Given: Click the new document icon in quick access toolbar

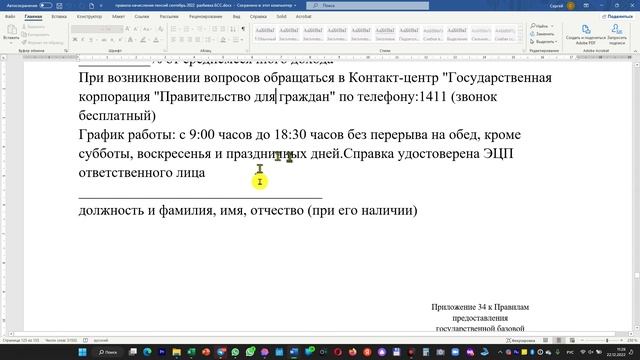Looking at the screenshot, I should 91,6.
